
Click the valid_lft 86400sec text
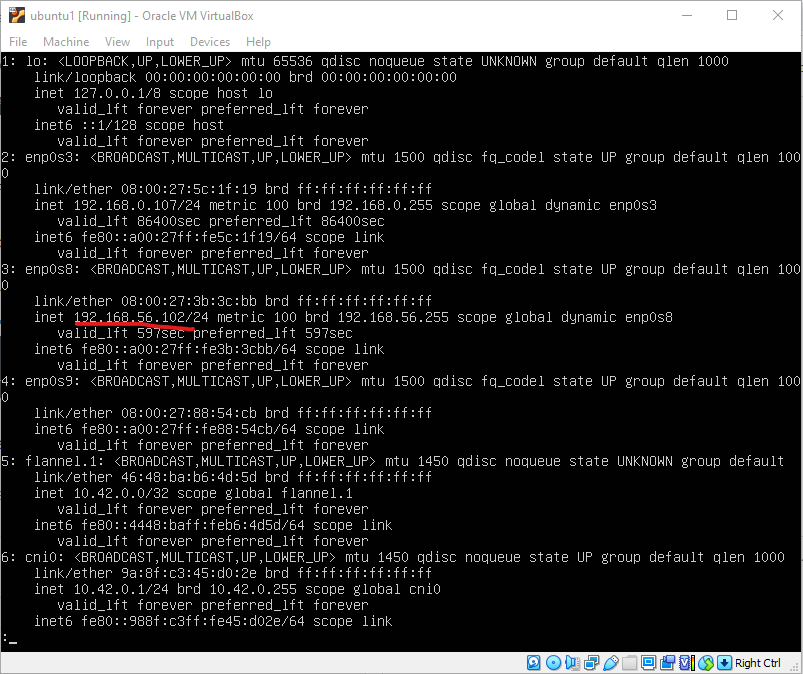pos(129,221)
